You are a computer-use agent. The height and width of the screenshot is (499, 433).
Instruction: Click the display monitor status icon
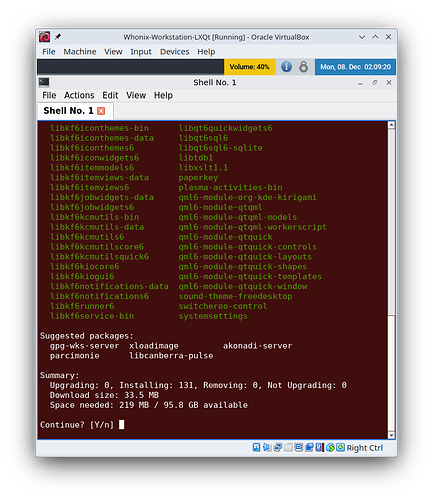click(x=298, y=447)
